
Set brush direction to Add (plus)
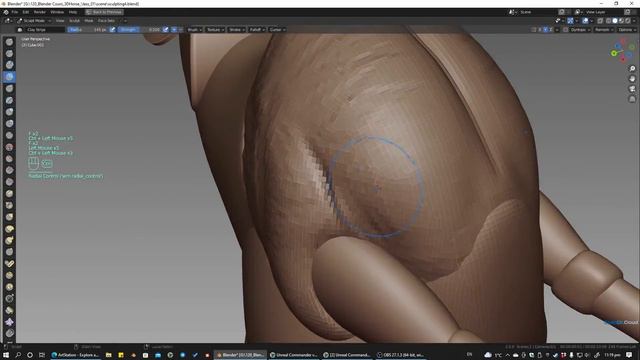click(x=174, y=29)
